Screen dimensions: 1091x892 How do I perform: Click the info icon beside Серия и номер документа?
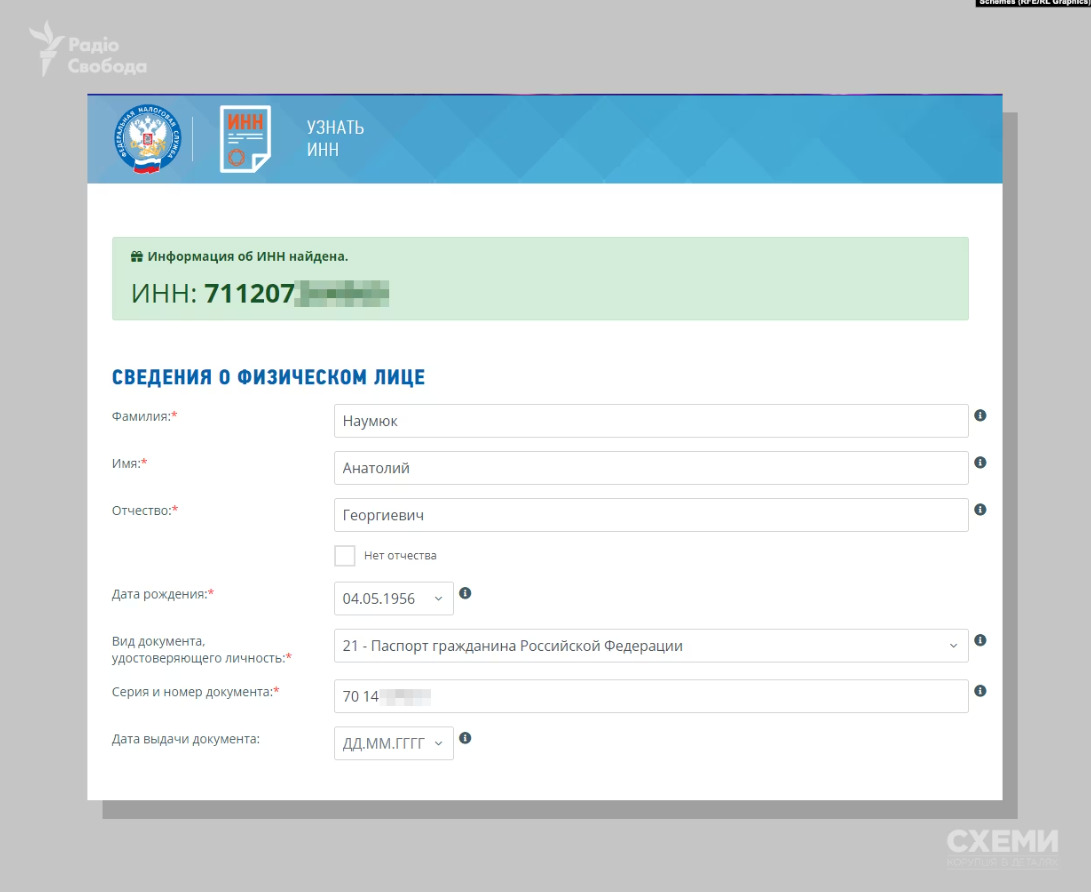pyautogui.click(x=980, y=690)
